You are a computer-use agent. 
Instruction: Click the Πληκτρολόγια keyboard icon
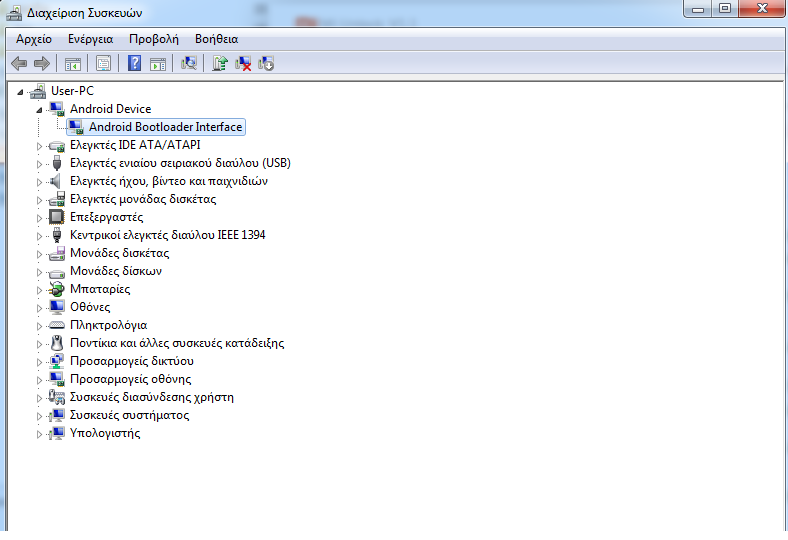pyautogui.click(x=57, y=326)
